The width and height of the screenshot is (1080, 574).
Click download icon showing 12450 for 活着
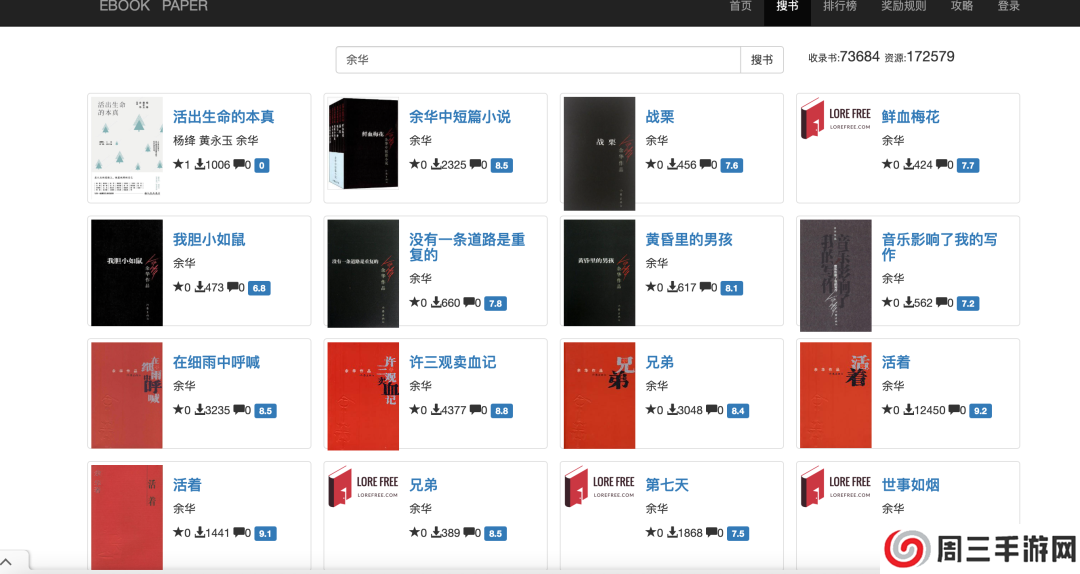click(x=908, y=410)
